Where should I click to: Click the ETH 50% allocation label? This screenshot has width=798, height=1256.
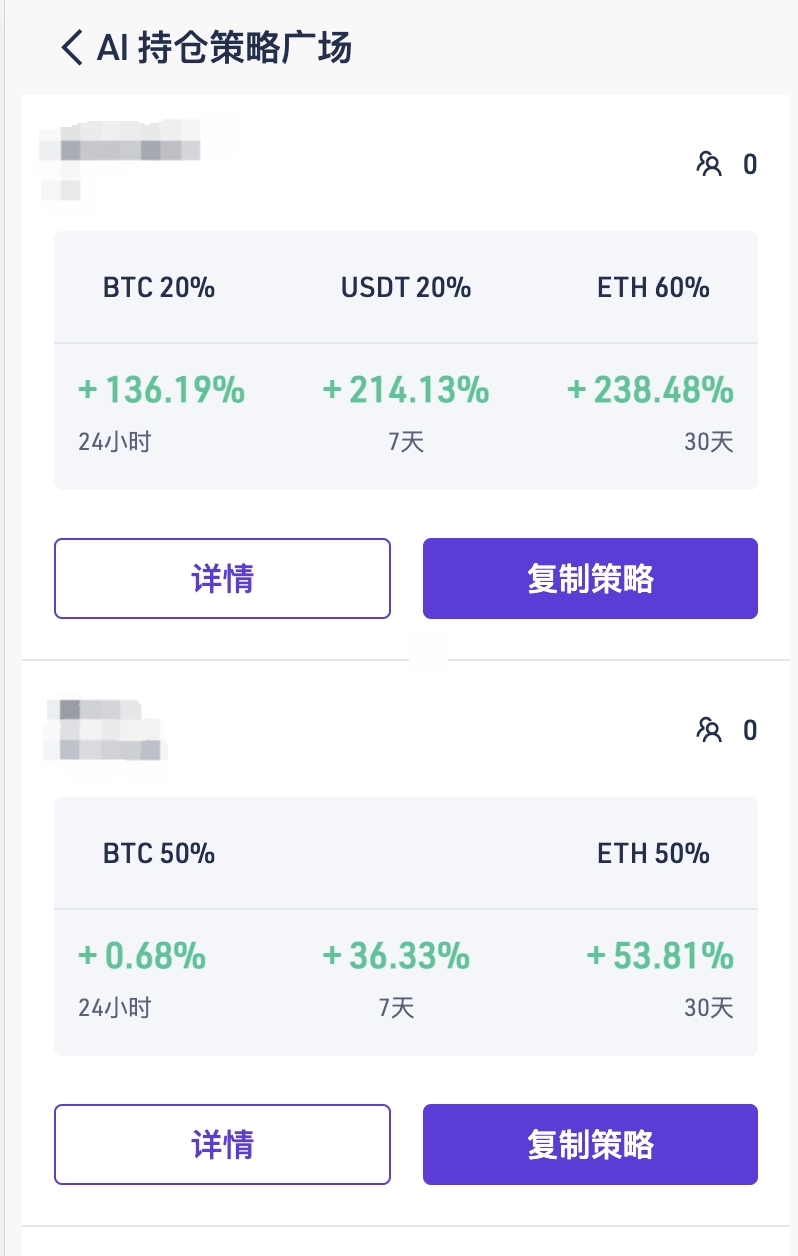click(653, 854)
